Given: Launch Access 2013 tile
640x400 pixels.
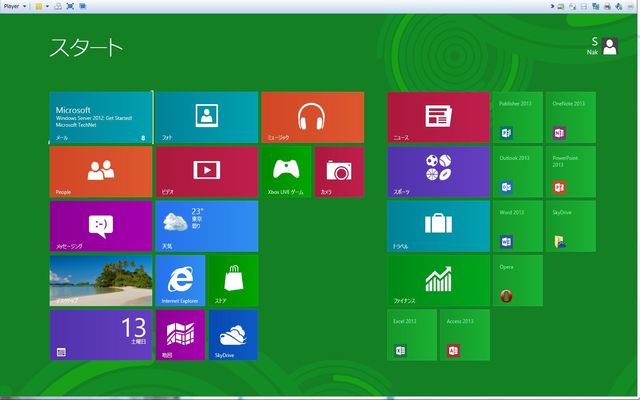Looking at the screenshot, I should click(465, 335).
